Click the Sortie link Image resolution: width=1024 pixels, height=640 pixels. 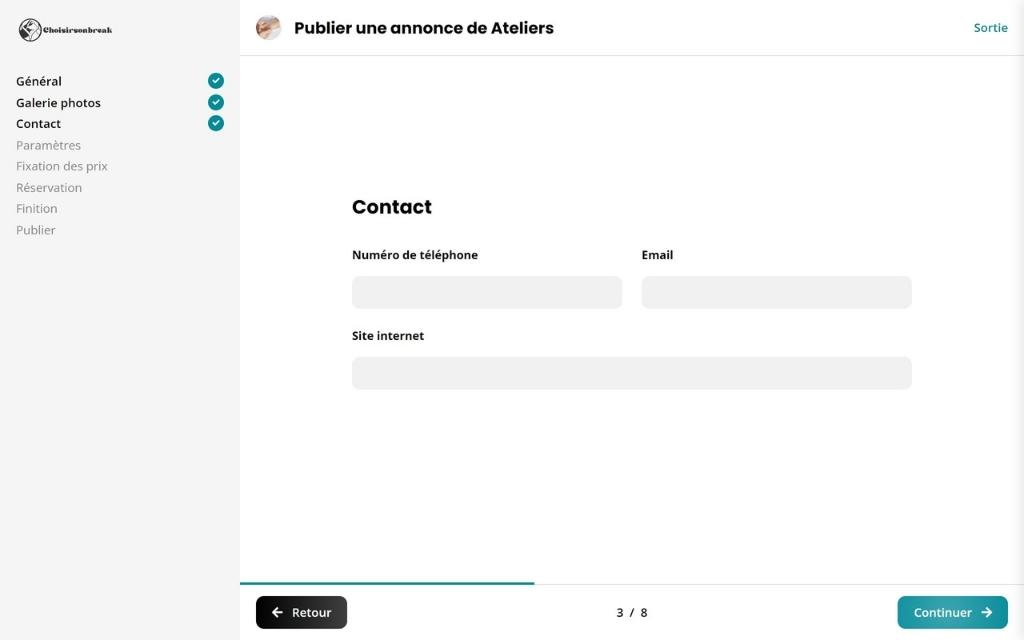[990, 28]
